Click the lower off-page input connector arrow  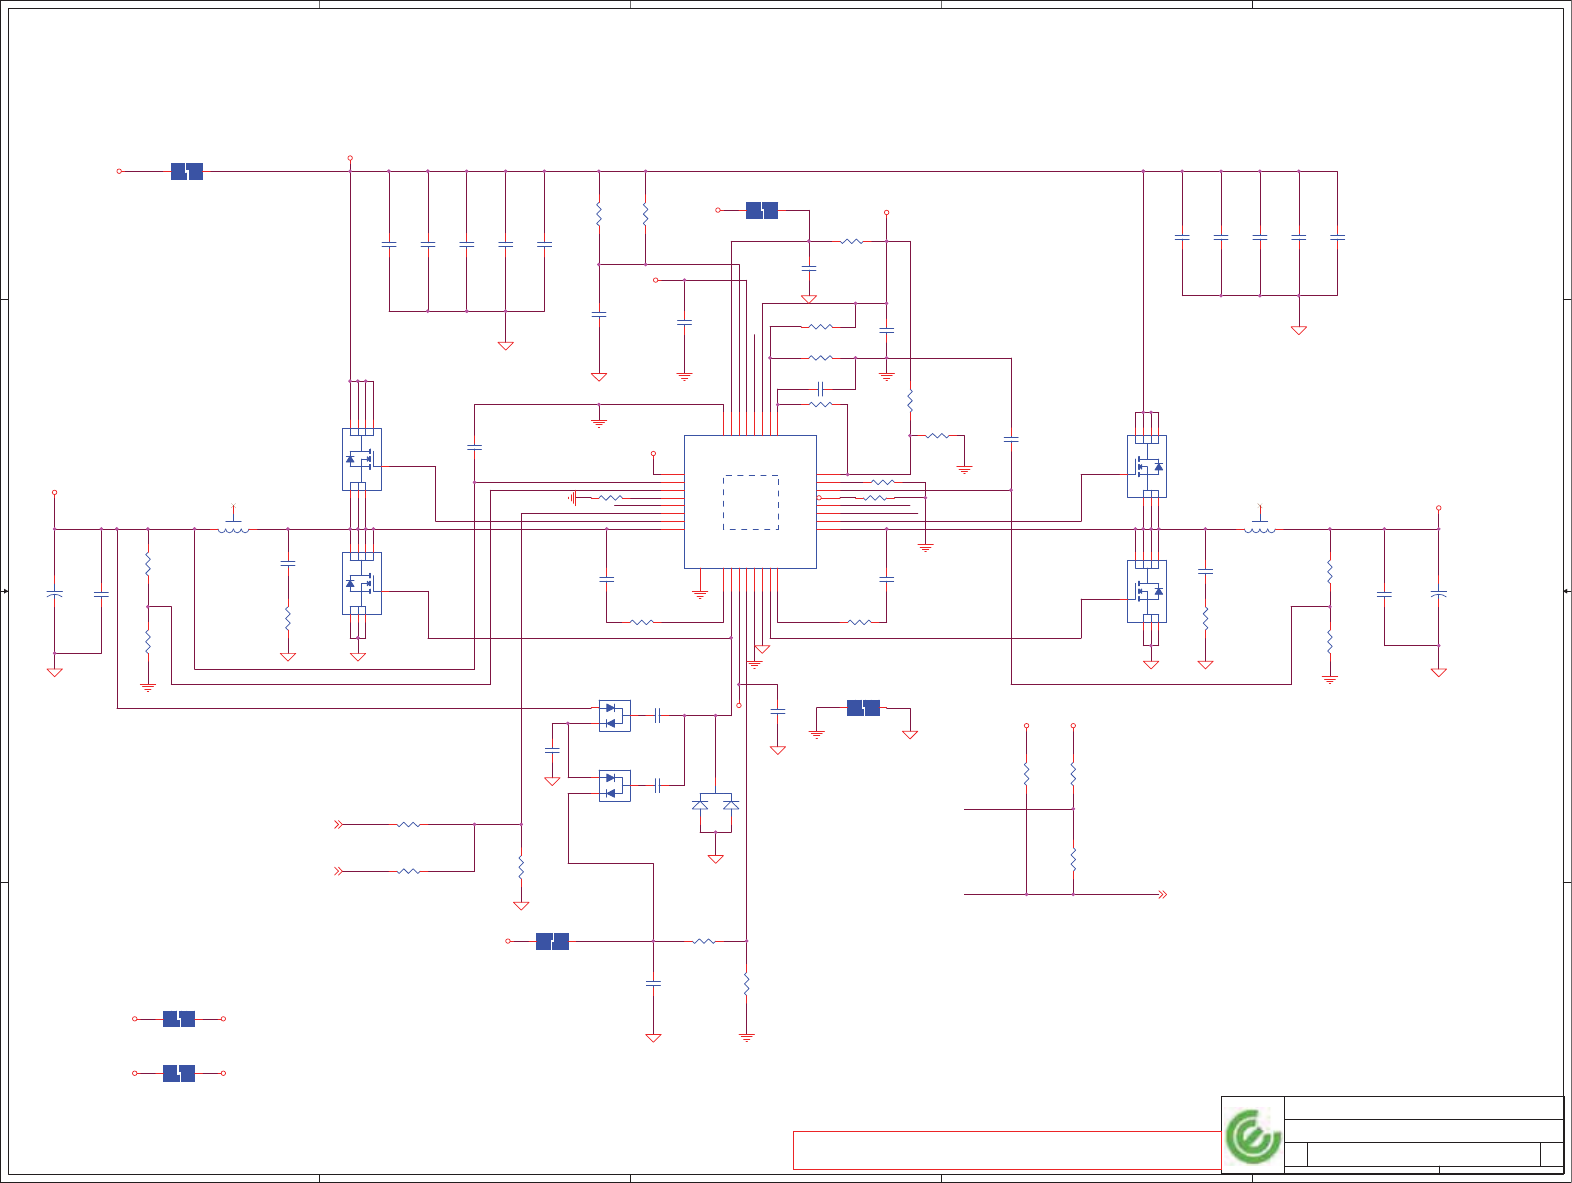pos(338,871)
